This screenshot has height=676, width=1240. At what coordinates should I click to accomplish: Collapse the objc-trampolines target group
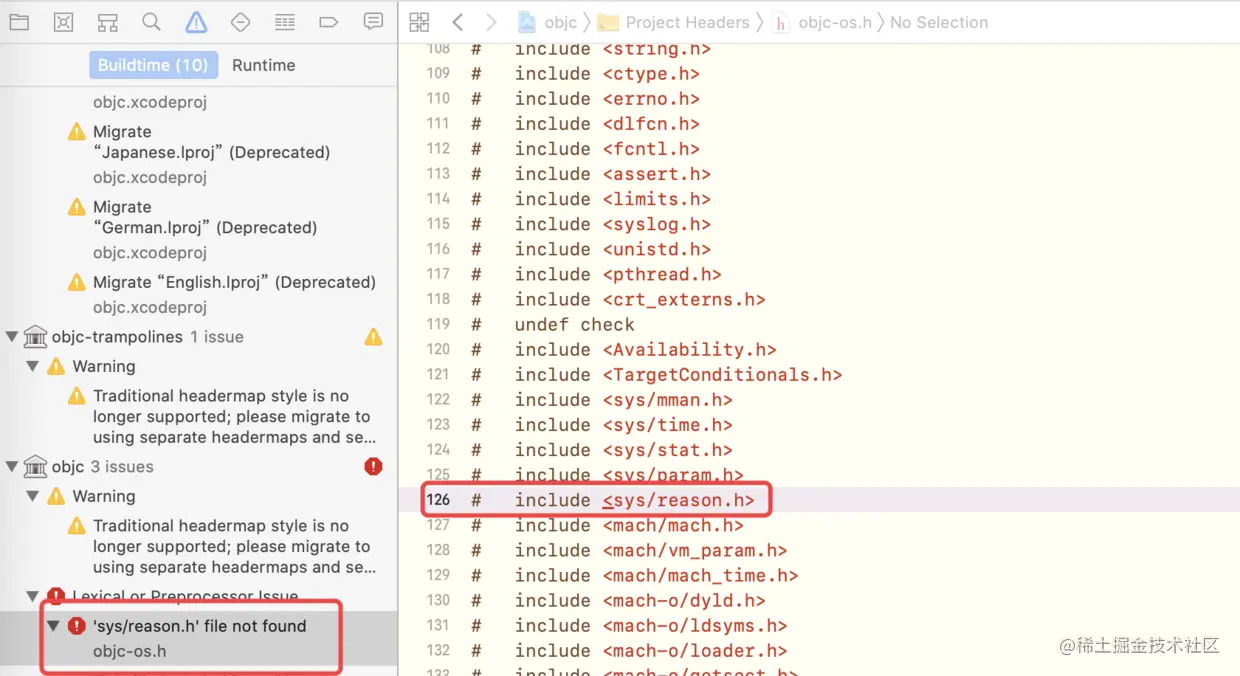[12, 337]
